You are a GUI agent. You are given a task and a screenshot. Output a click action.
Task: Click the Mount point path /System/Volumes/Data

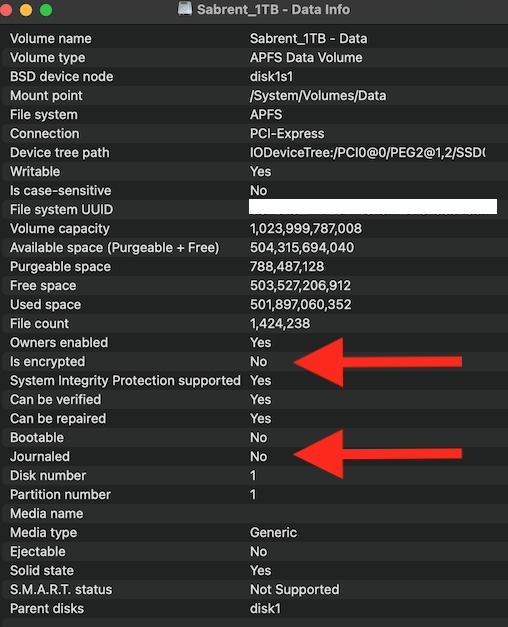(x=318, y=96)
